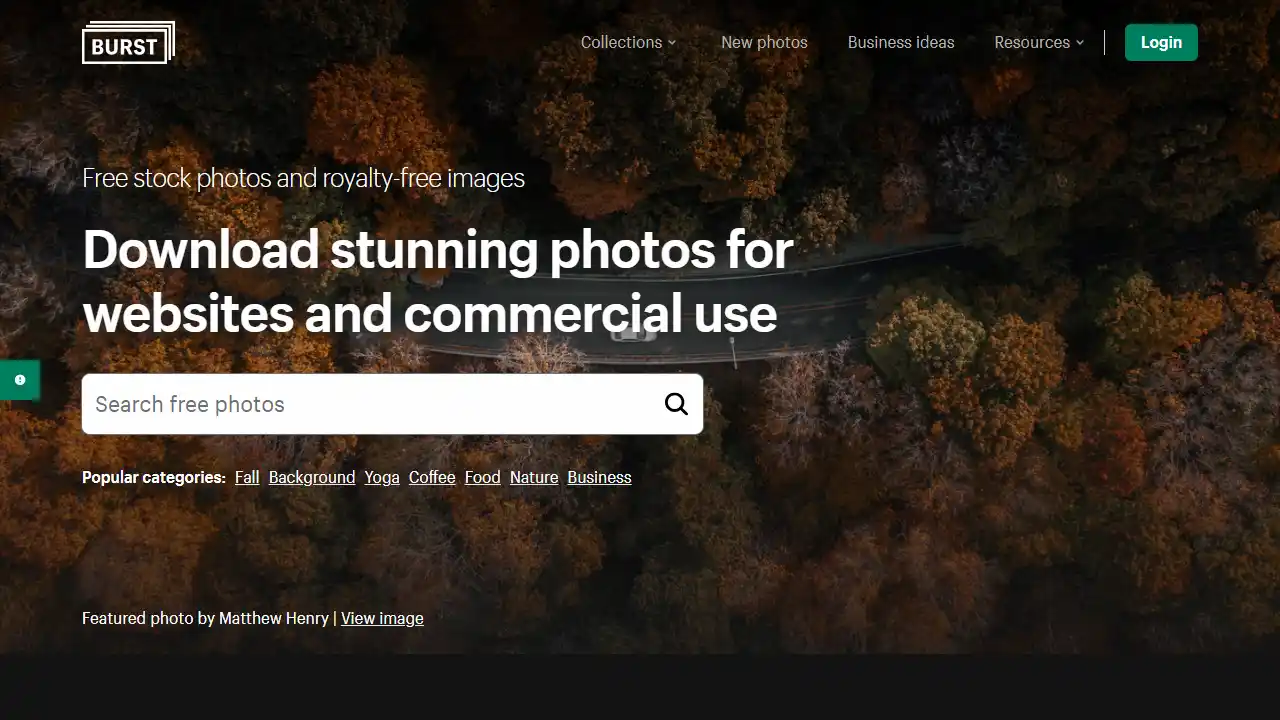This screenshot has height=720, width=1280.
Task: Open the New photos page
Action: point(764,42)
